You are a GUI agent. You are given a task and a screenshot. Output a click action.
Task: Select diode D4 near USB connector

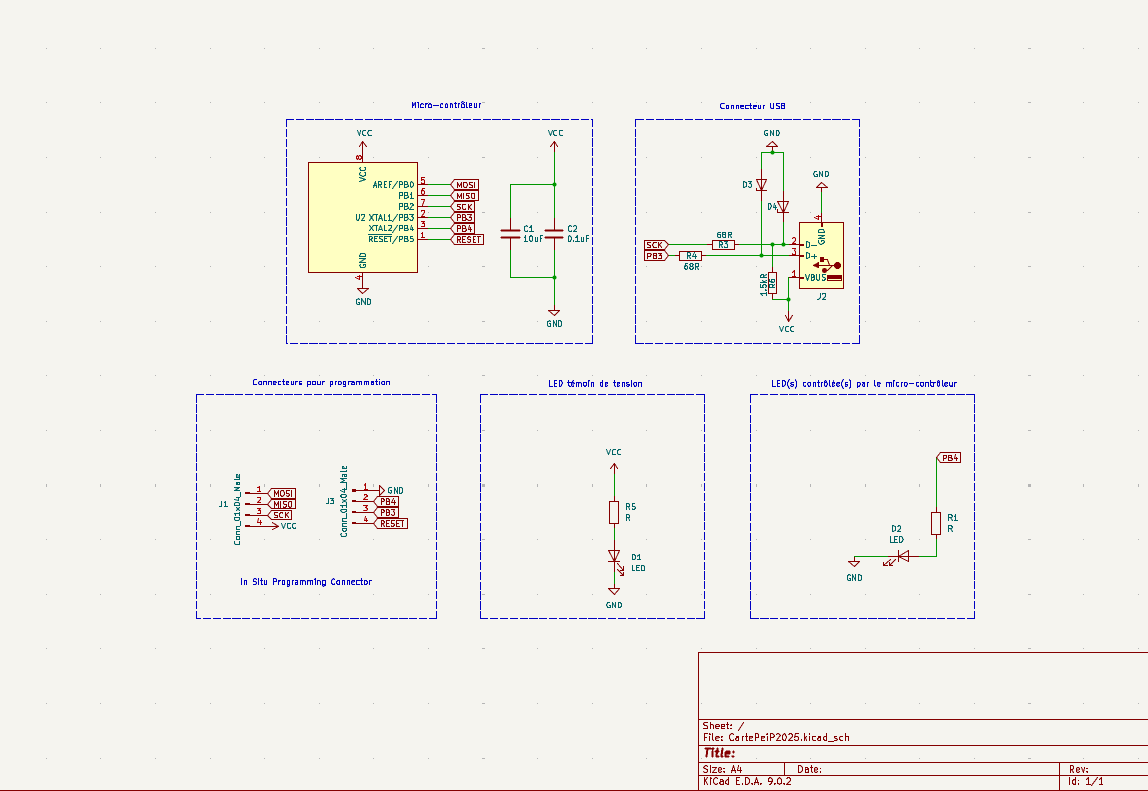tap(783, 207)
